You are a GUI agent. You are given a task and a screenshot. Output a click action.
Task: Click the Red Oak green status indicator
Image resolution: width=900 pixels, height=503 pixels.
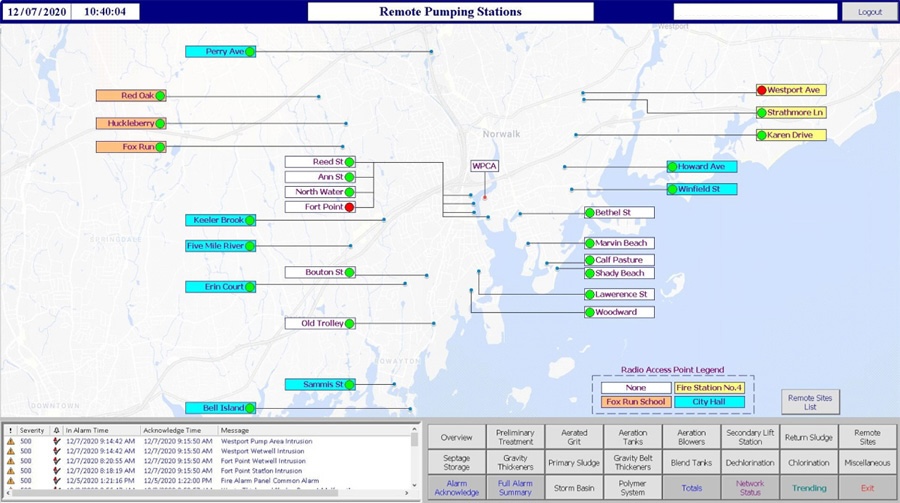[x=160, y=96]
